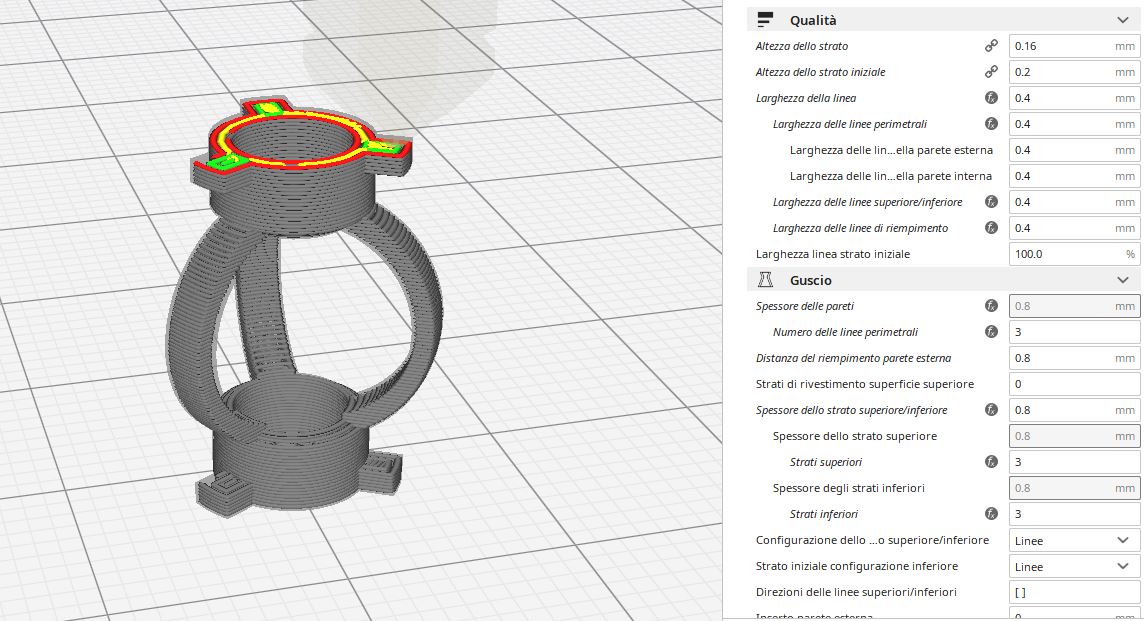Click the formula icon for Strati superiori
The height and width of the screenshot is (621, 1144).
coord(991,462)
